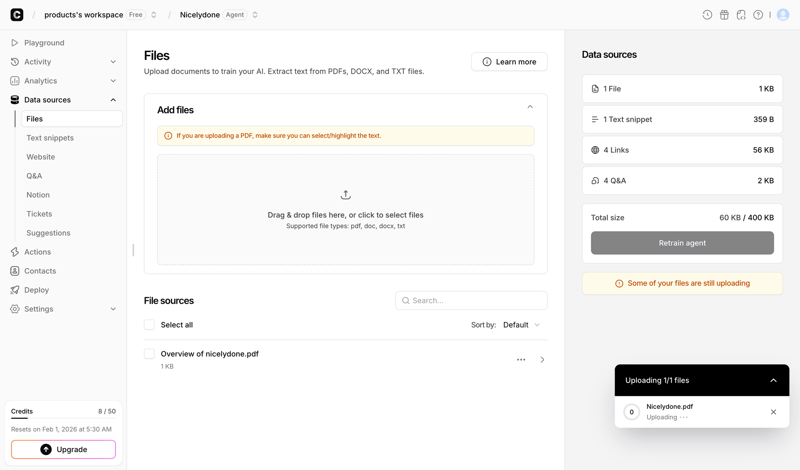Open the workspace switcher chevrons

point(154,15)
